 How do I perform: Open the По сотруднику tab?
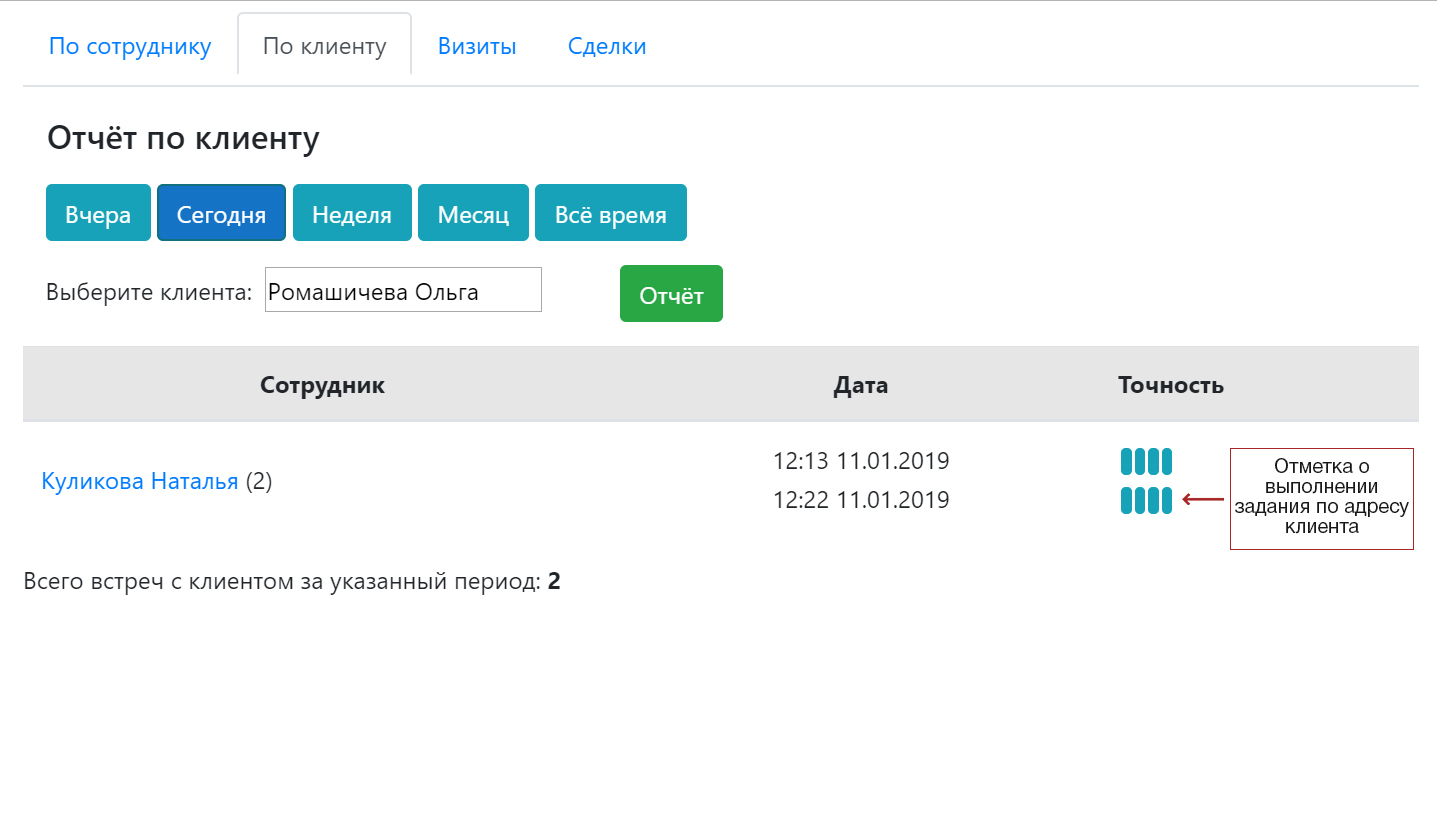click(x=130, y=46)
